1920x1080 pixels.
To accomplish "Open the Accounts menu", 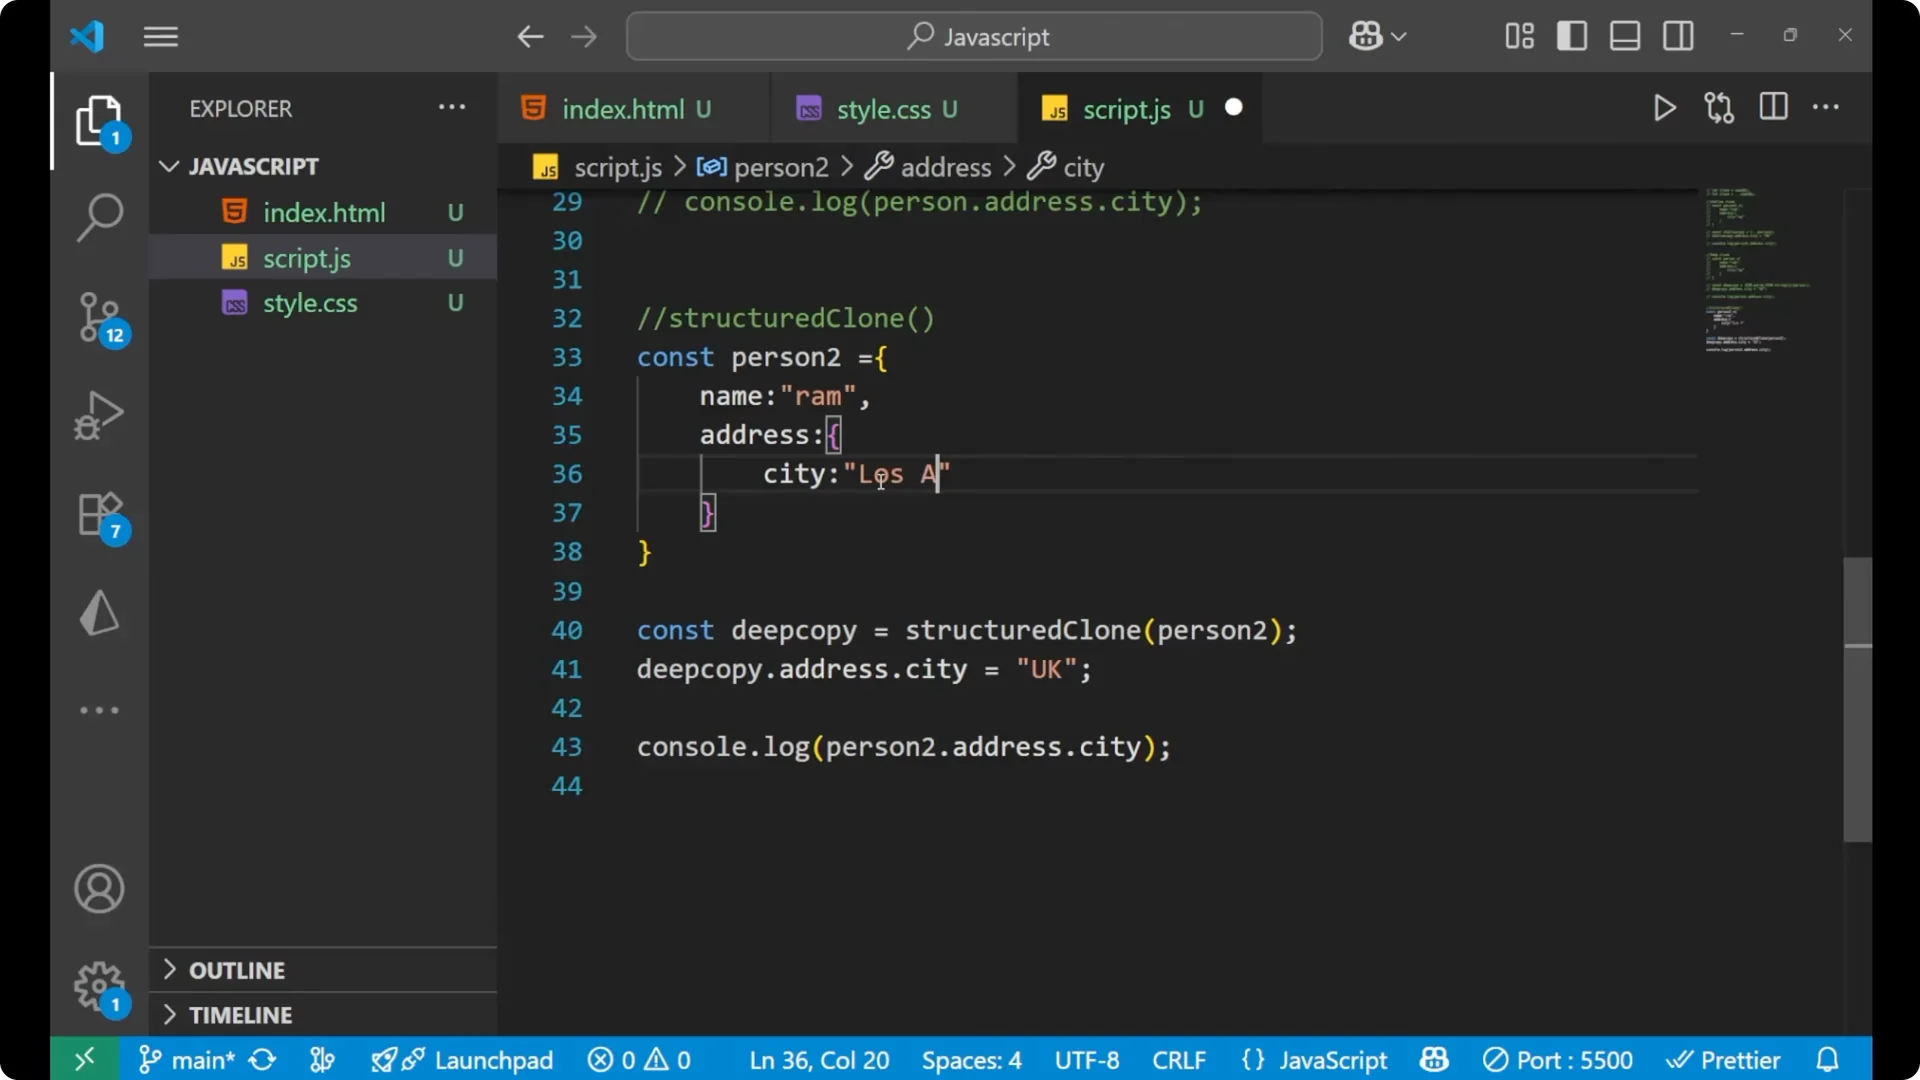I will click(99, 889).
